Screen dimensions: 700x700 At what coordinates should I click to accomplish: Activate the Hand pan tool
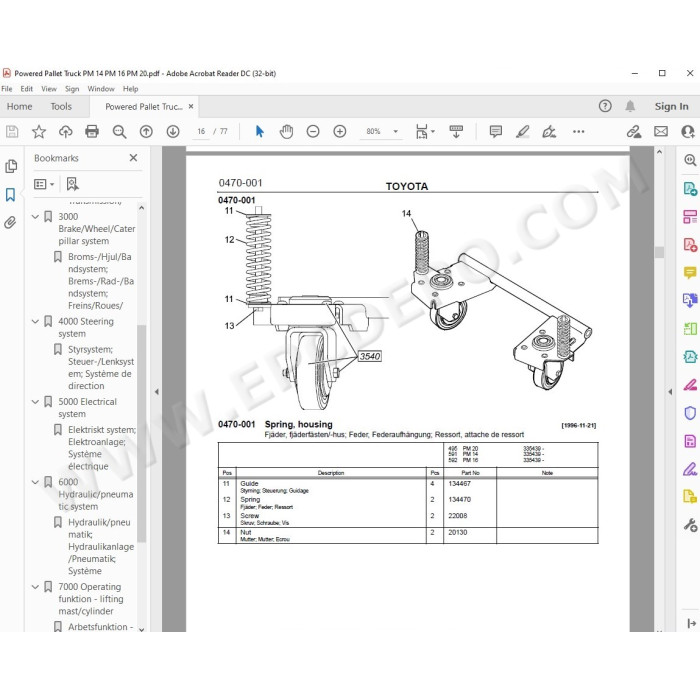(x=286, y=131)
